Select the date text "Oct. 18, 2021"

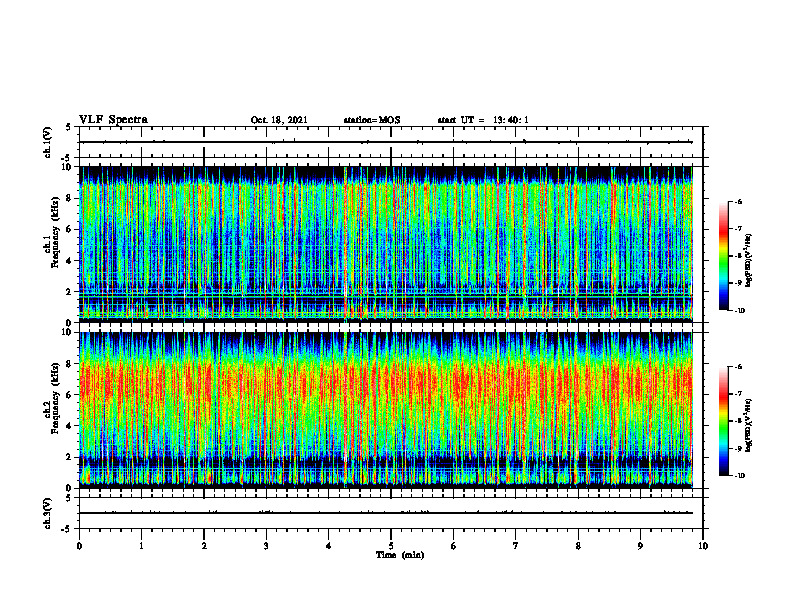pyautogui.click(x=279, y=120)
